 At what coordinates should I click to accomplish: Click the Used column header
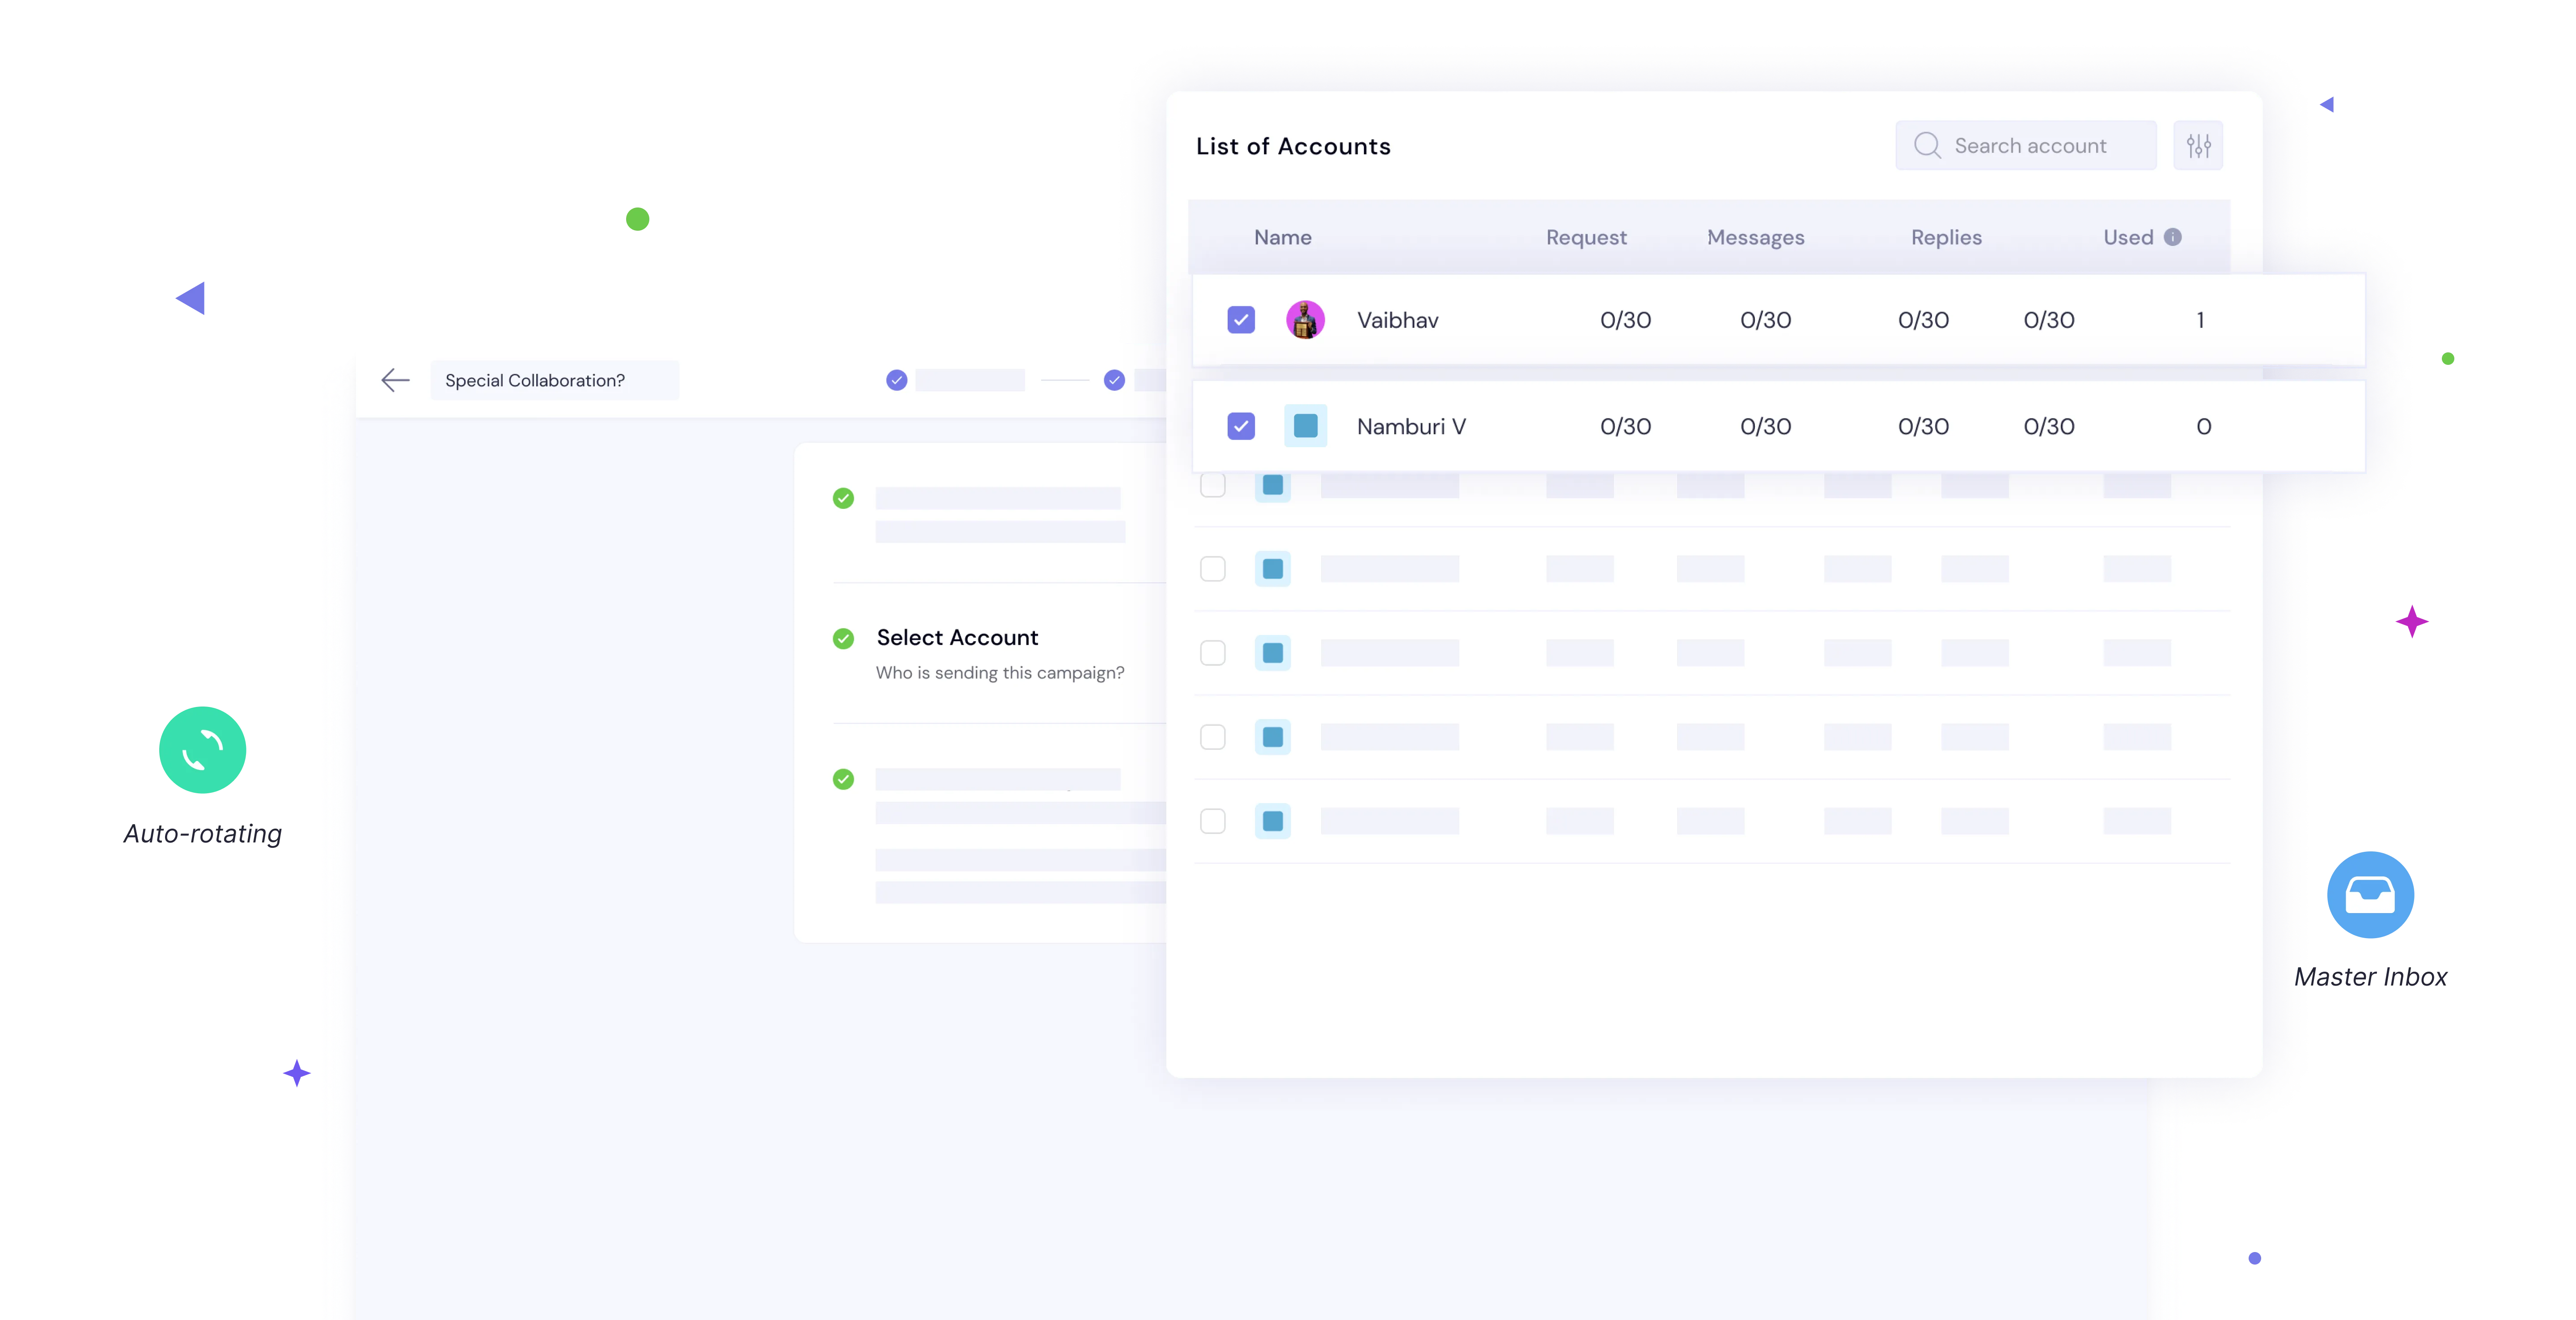[2128, 237]
